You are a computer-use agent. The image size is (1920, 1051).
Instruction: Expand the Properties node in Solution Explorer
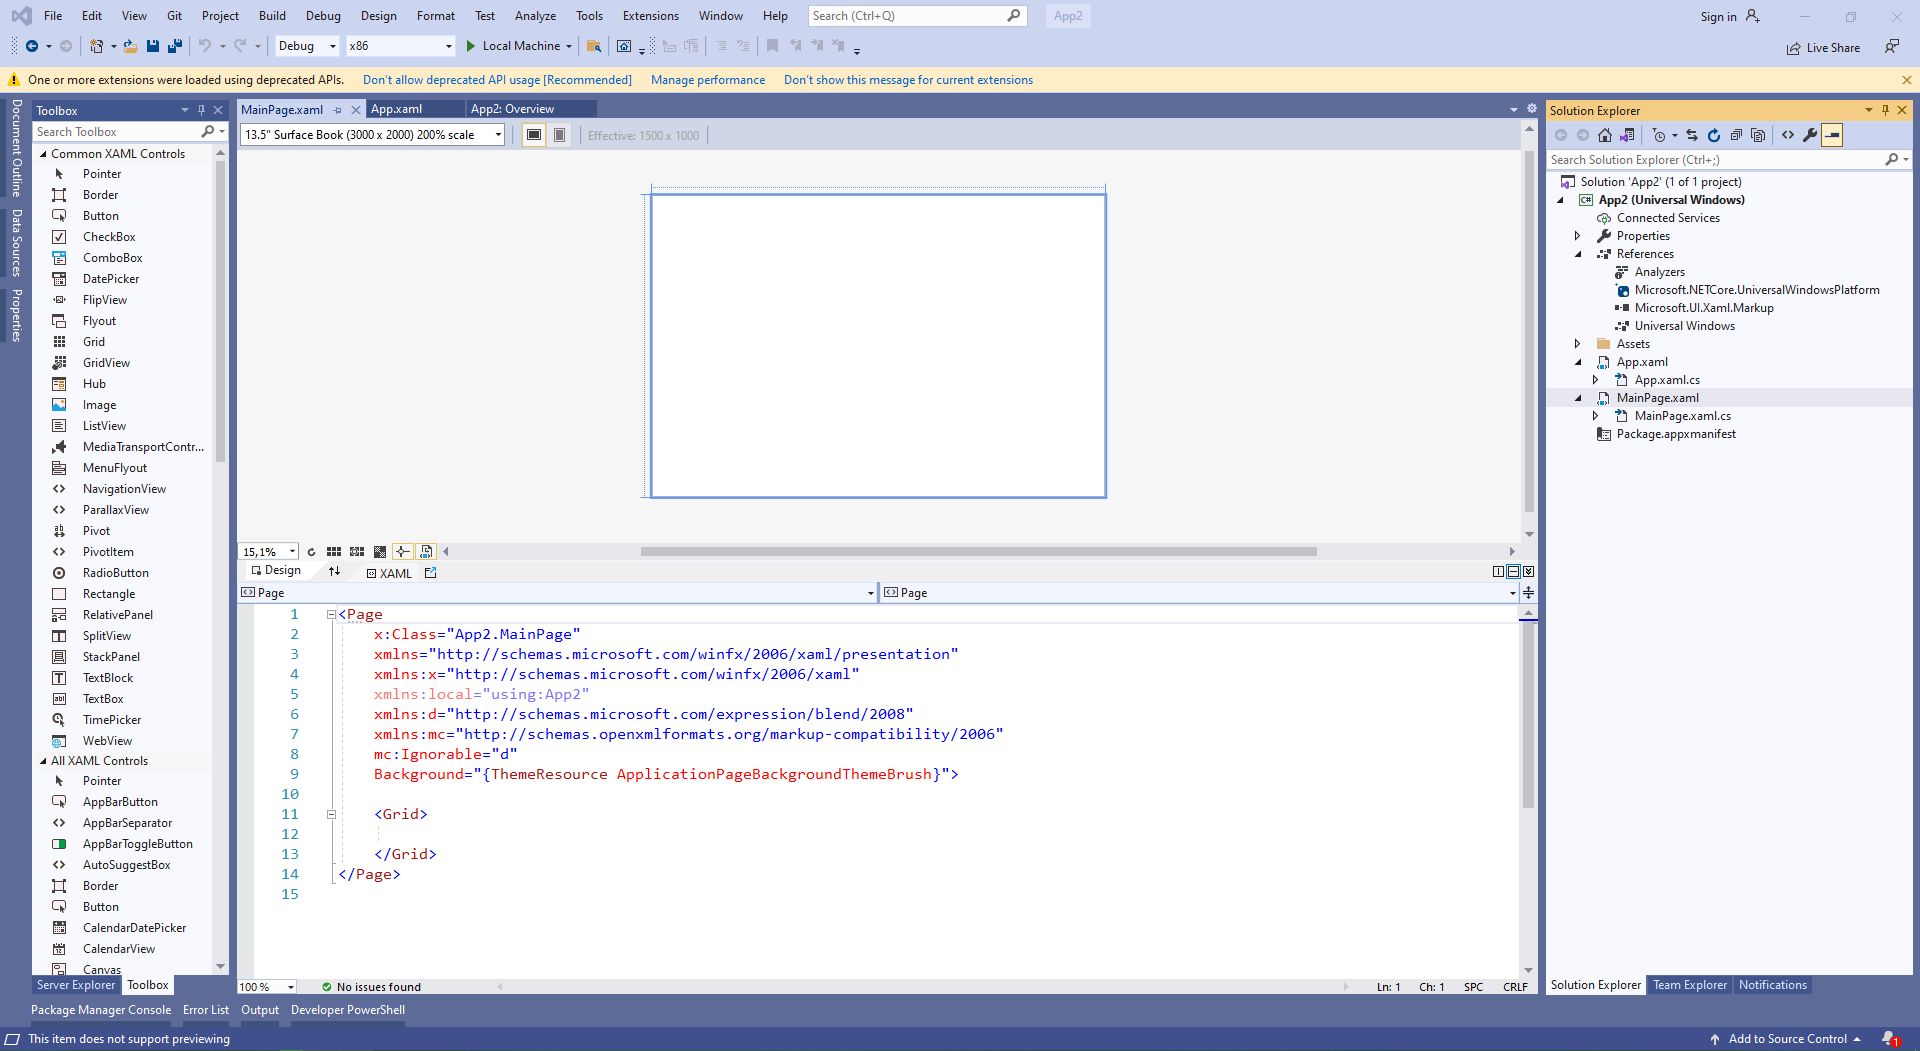1578,235
